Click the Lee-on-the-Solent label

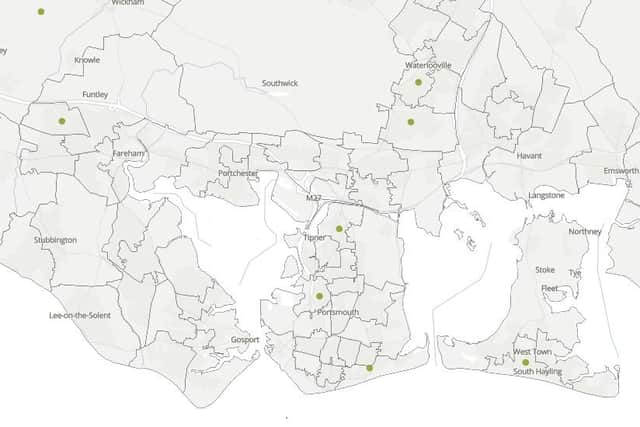coord(80,316)
